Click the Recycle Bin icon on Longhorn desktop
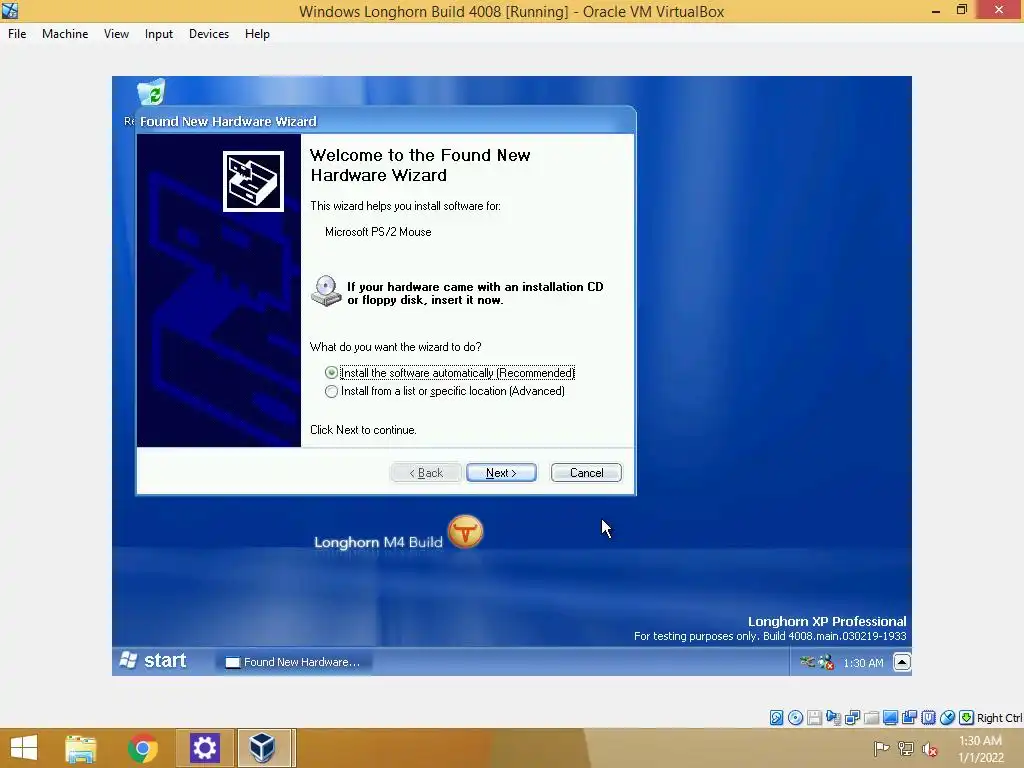The width and height of the screenshot is (1024, 768). tap(152, 92)
